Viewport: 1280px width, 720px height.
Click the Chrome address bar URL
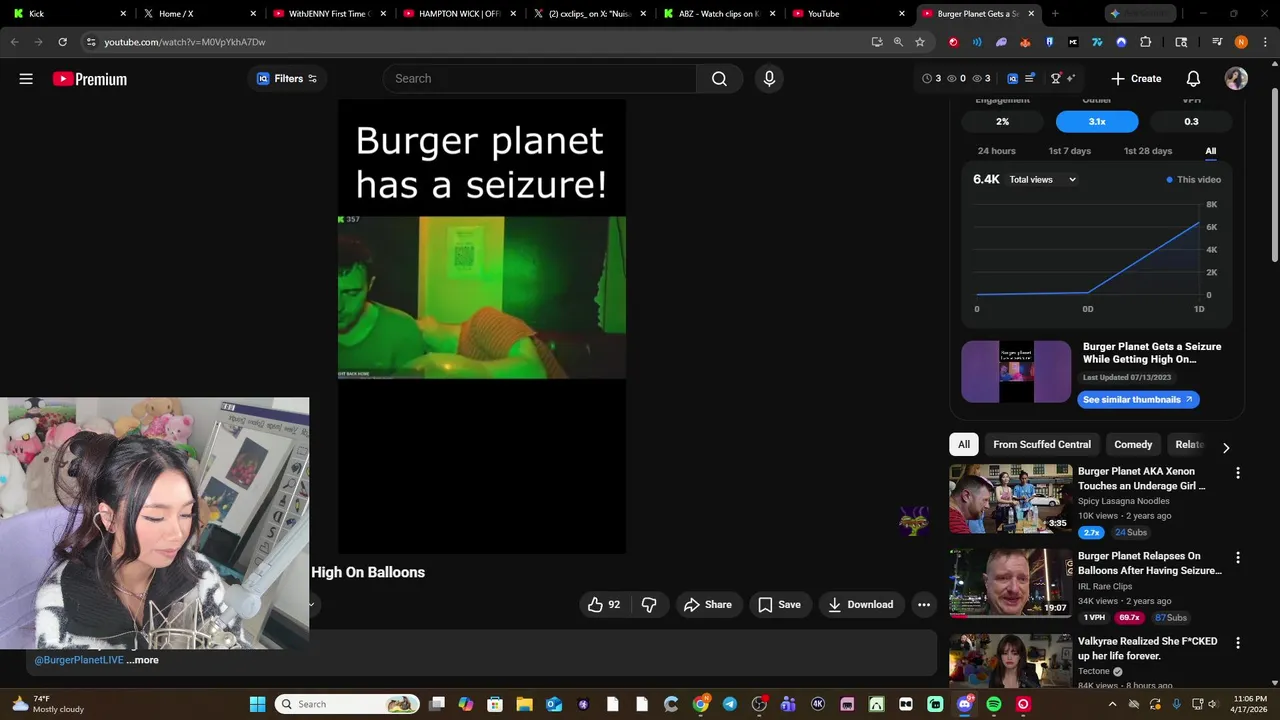(x=185, y=42)
